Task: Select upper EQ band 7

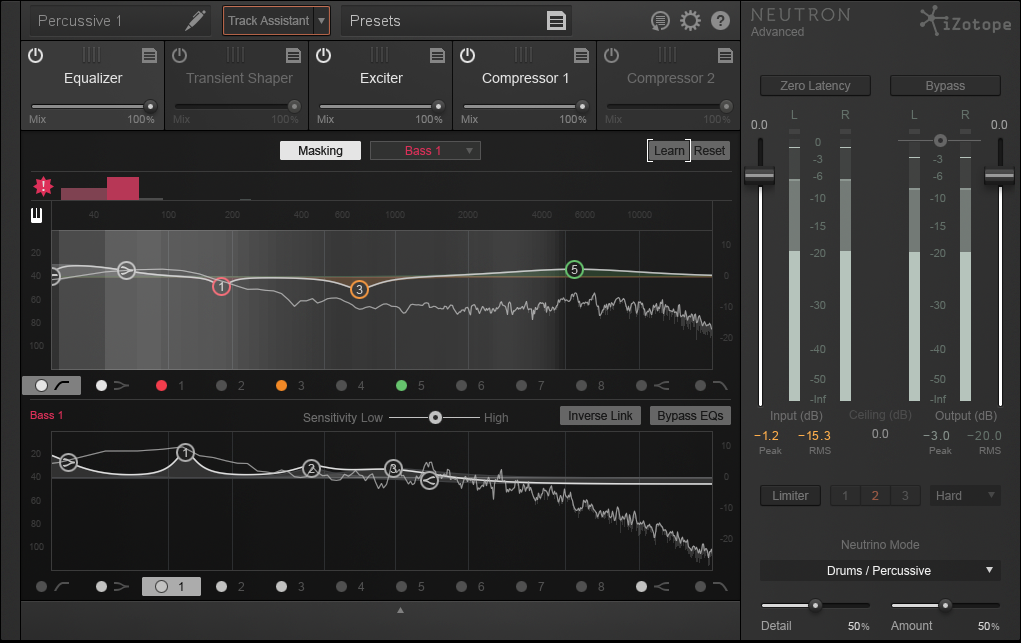Action: pos(531,386)
